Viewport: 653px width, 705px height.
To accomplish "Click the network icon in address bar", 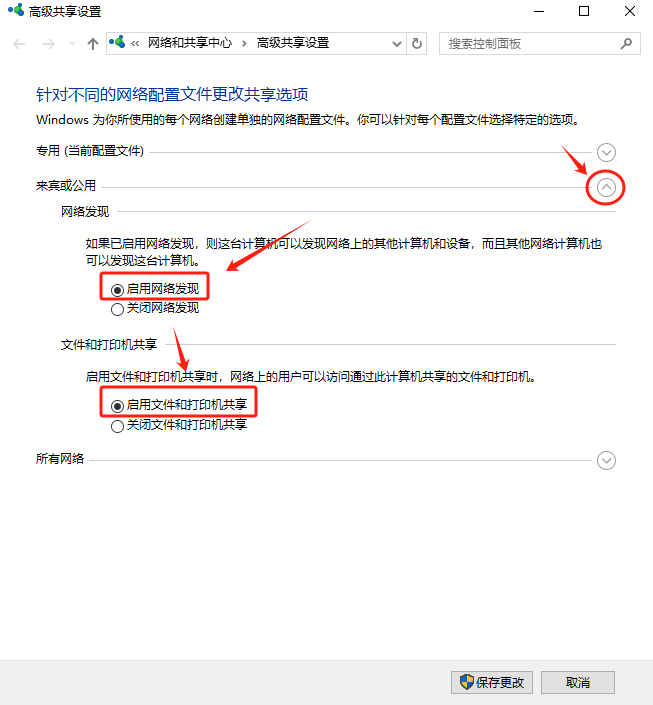I will click(x=119, y=43).
